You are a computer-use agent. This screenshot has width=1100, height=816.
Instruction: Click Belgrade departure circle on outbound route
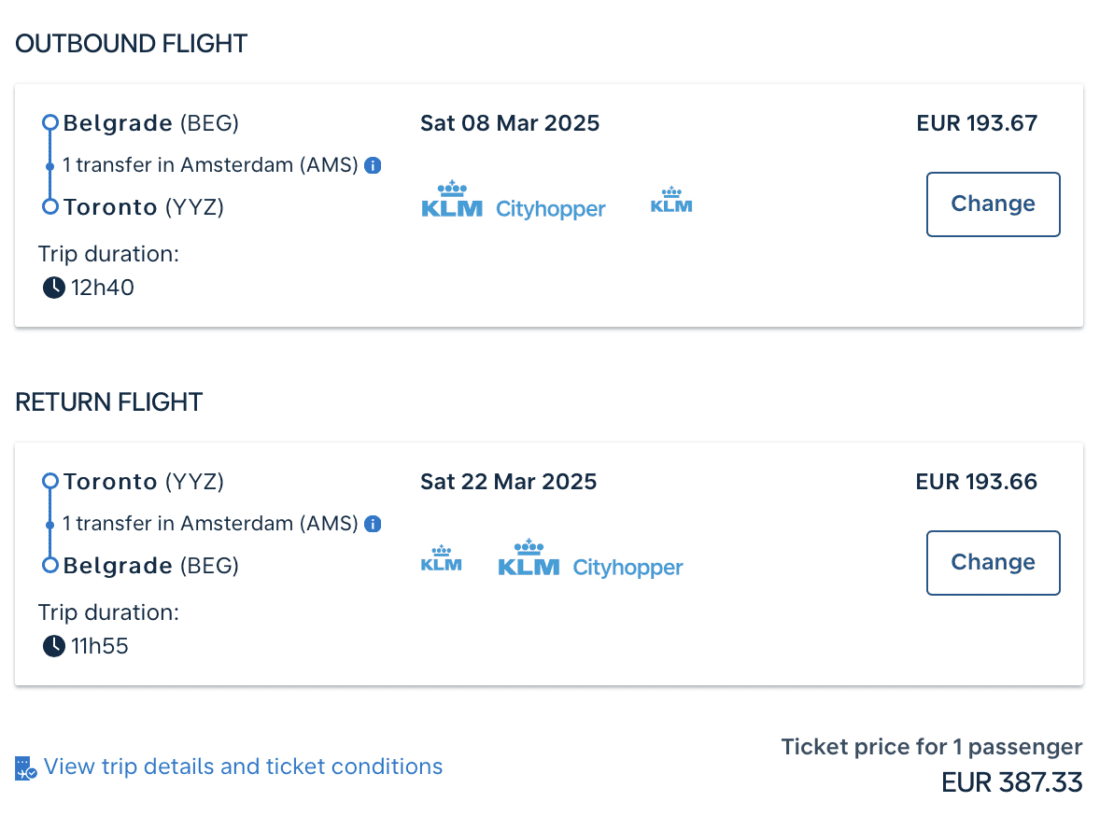pyautogui.click(x=50, y=123)
